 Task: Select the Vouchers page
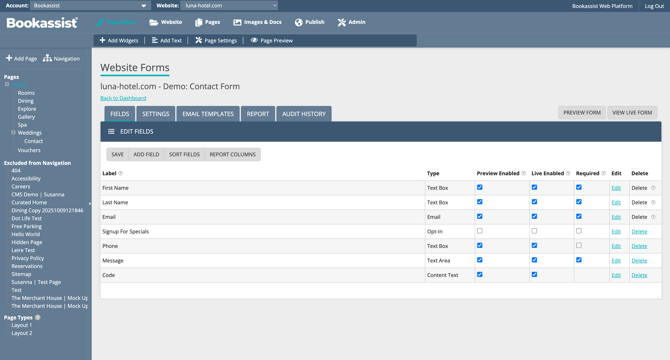[x=29, y=150]
